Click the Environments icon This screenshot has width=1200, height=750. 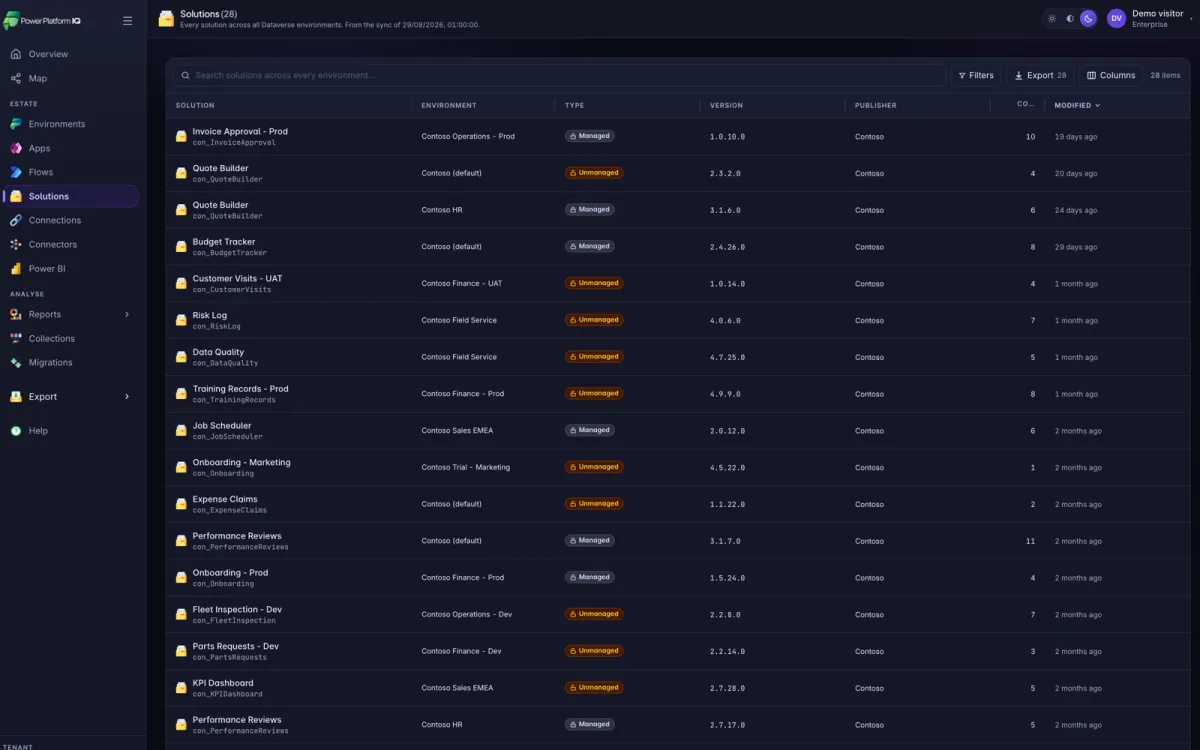[16, 124]
